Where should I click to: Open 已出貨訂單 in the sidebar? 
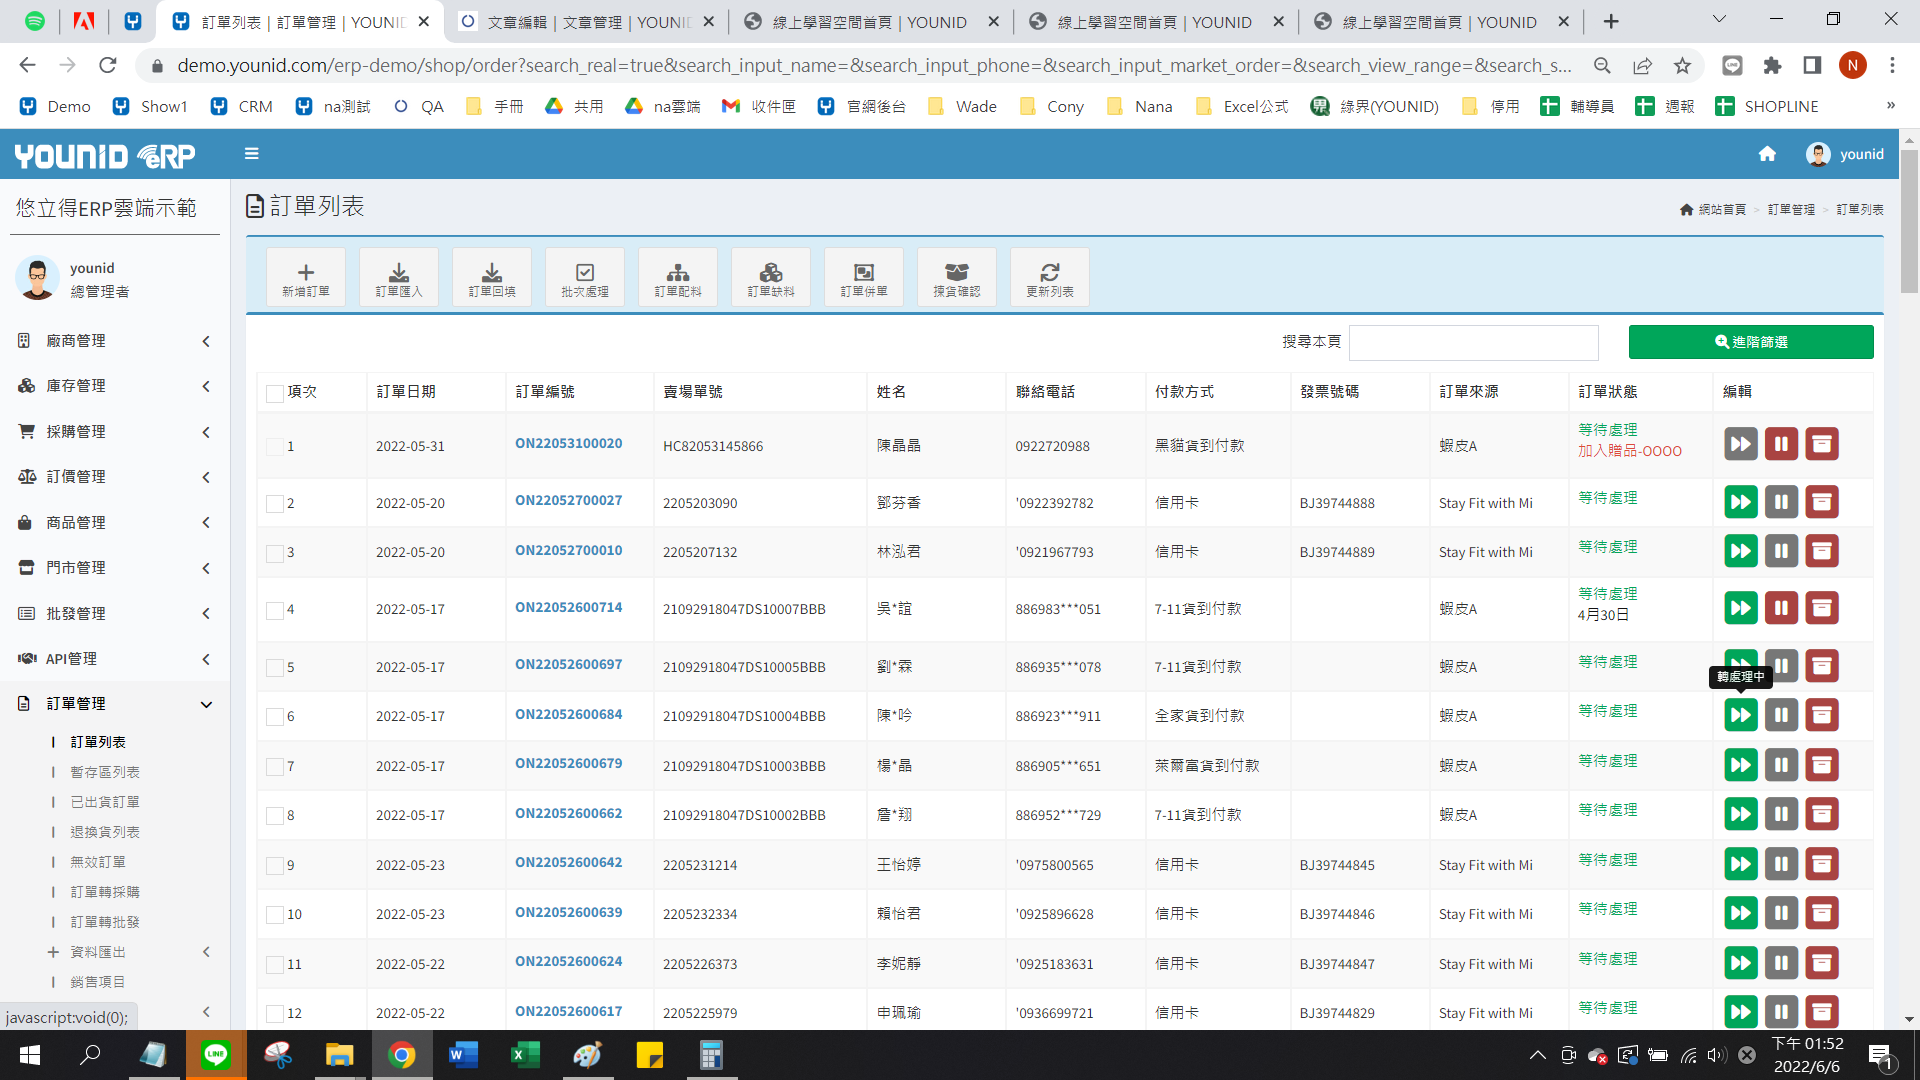(x=104, y=802)
